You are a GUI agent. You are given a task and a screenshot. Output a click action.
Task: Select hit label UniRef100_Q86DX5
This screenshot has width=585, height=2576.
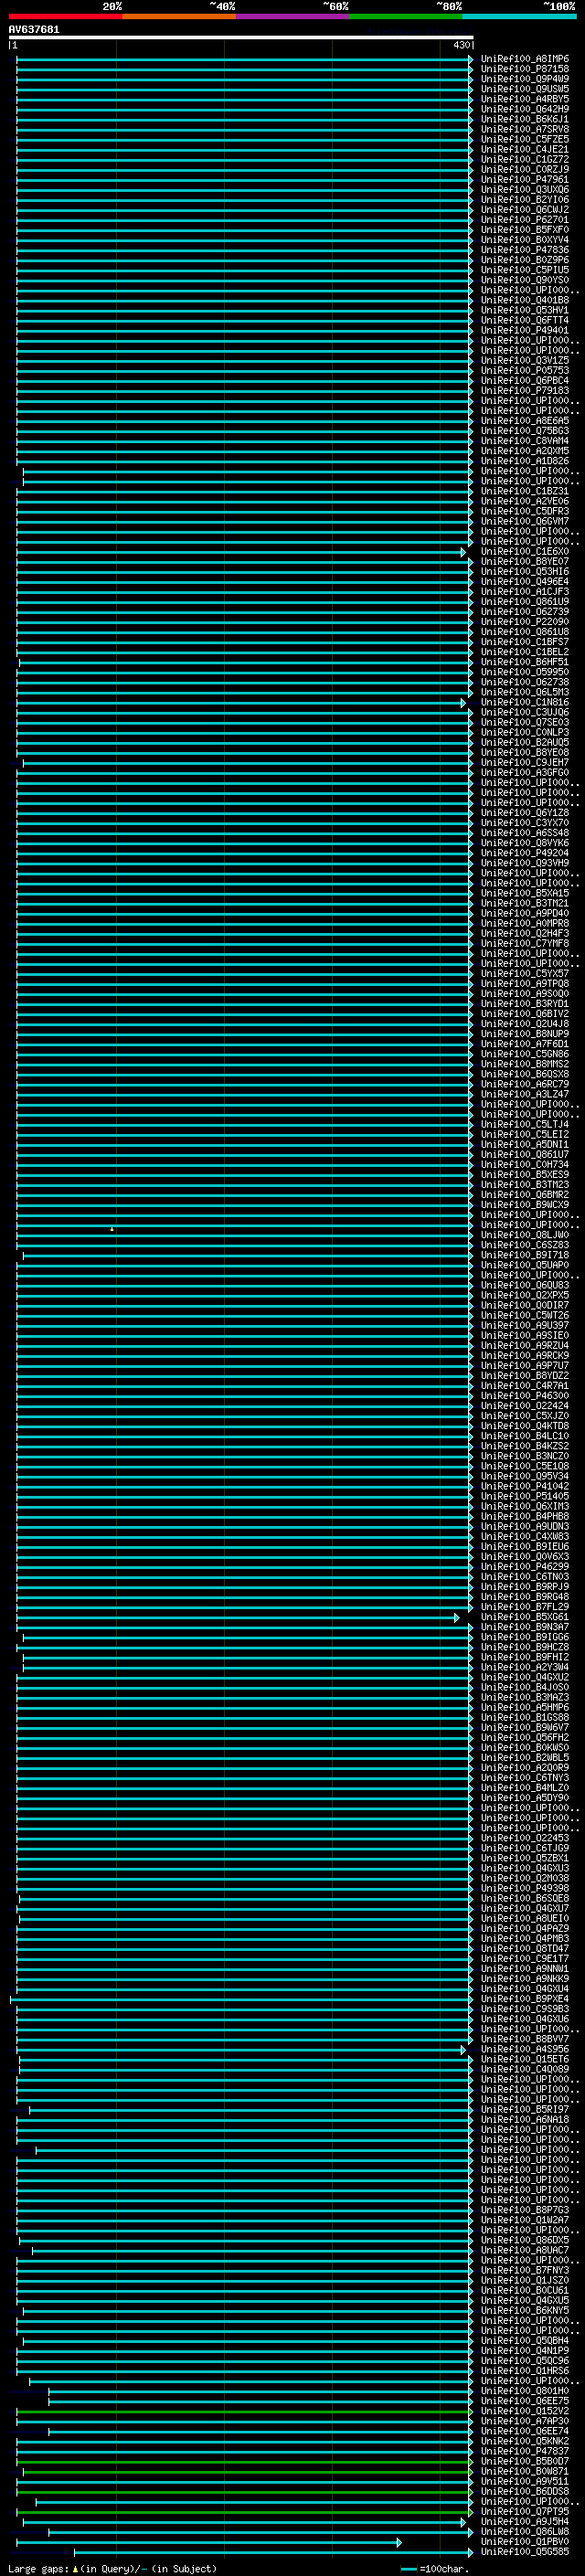(525, 2241)
